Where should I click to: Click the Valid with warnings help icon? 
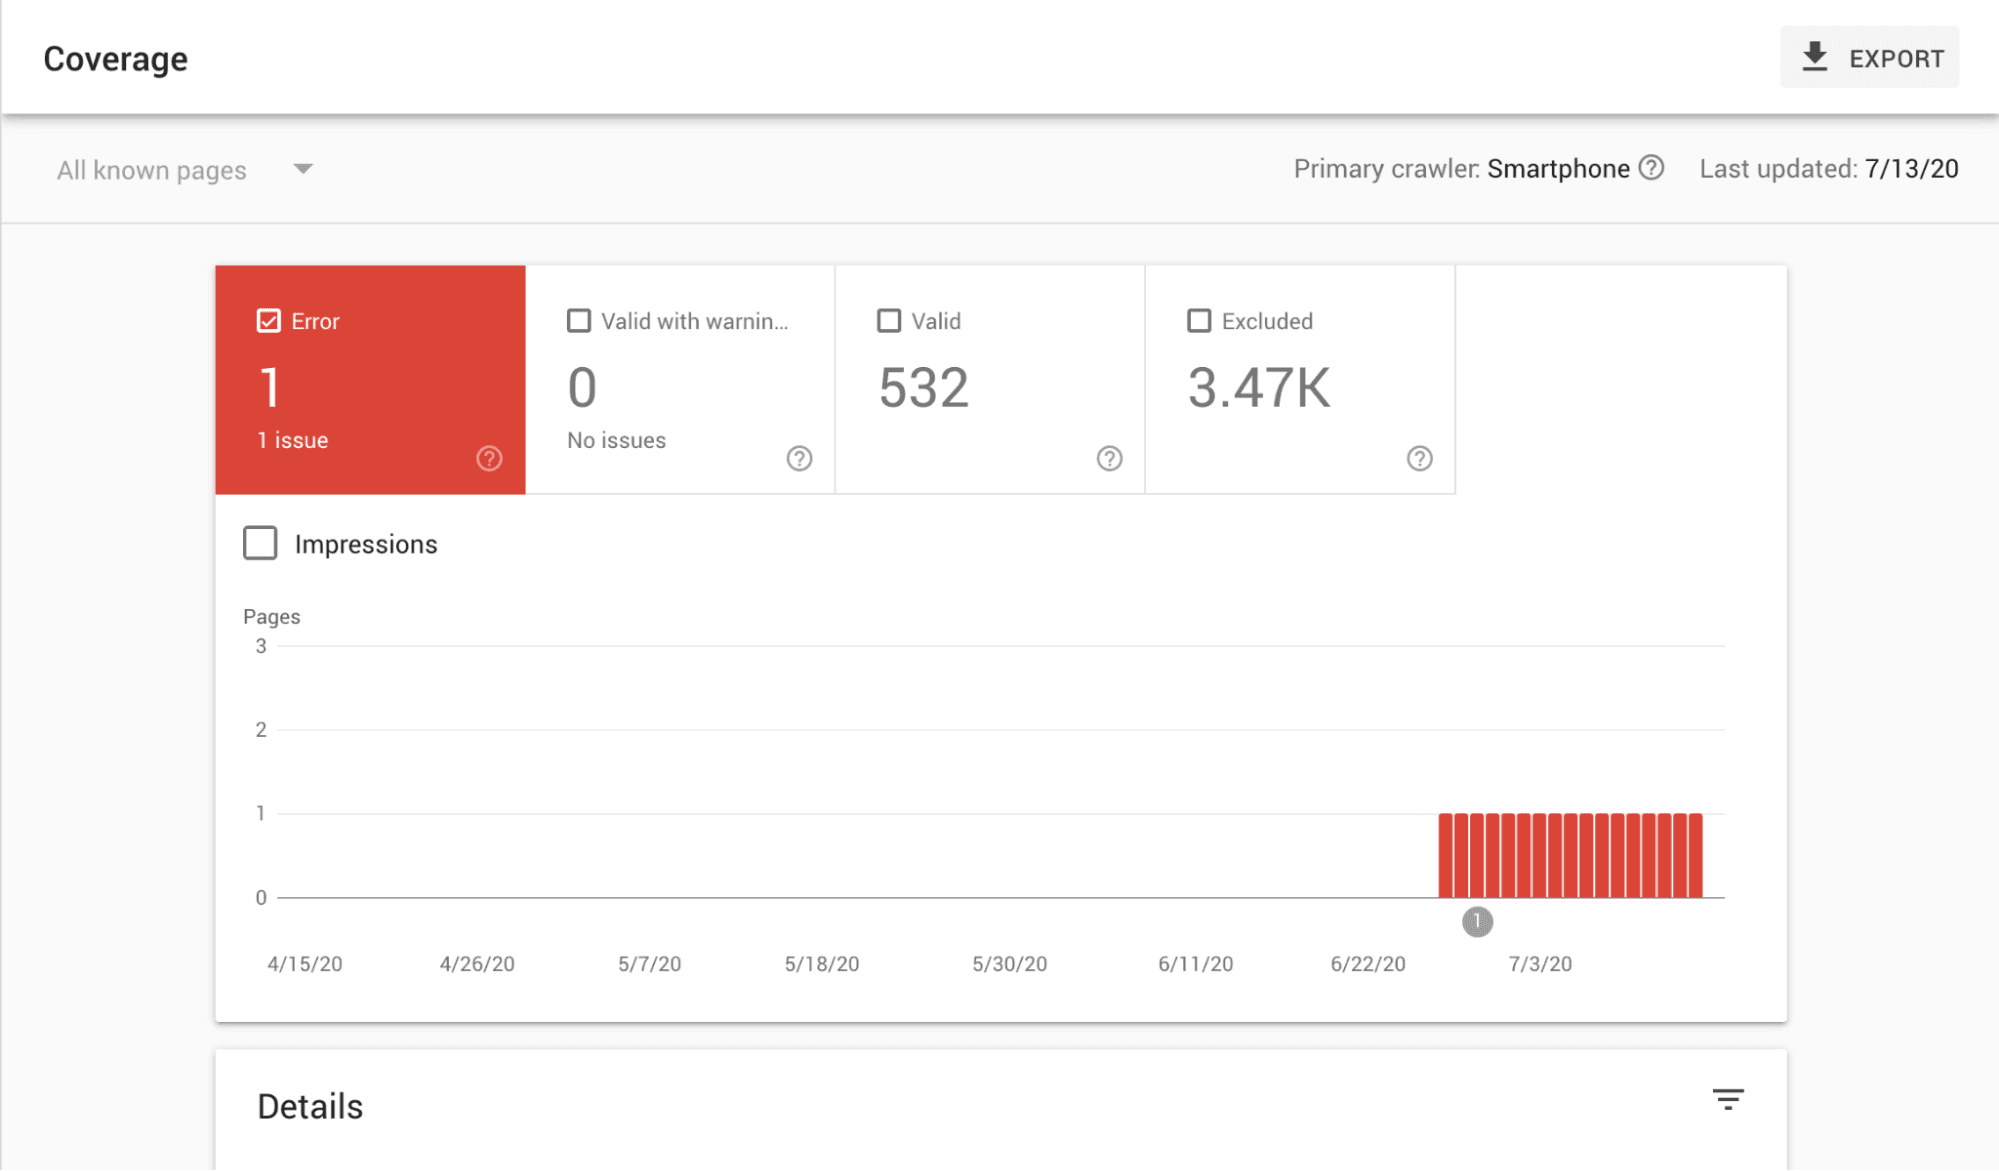point(799,458)
